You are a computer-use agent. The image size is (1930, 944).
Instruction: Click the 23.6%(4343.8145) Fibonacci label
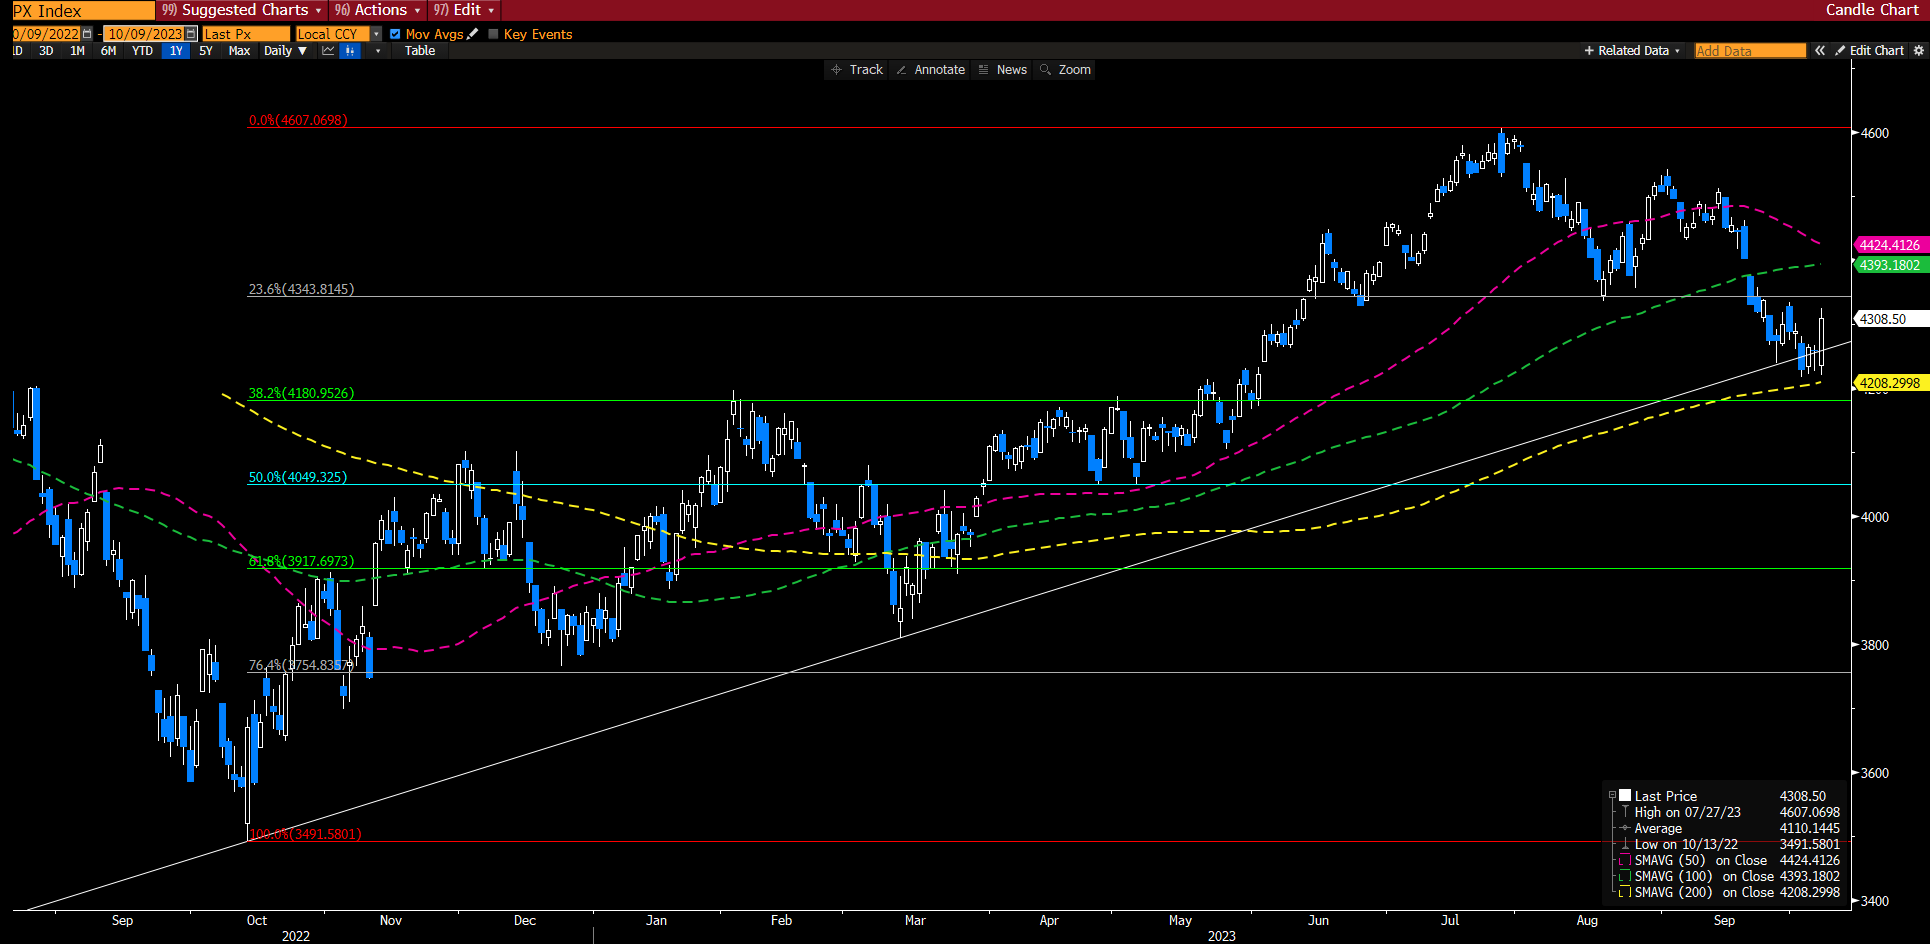(301, 289)
